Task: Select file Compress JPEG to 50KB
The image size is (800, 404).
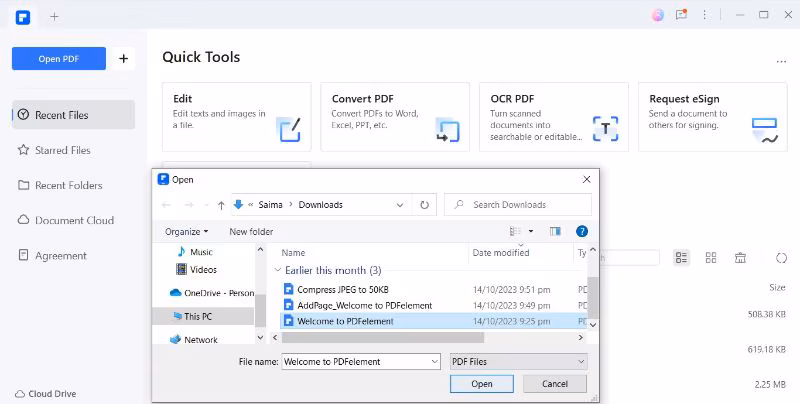Action: 343,290
